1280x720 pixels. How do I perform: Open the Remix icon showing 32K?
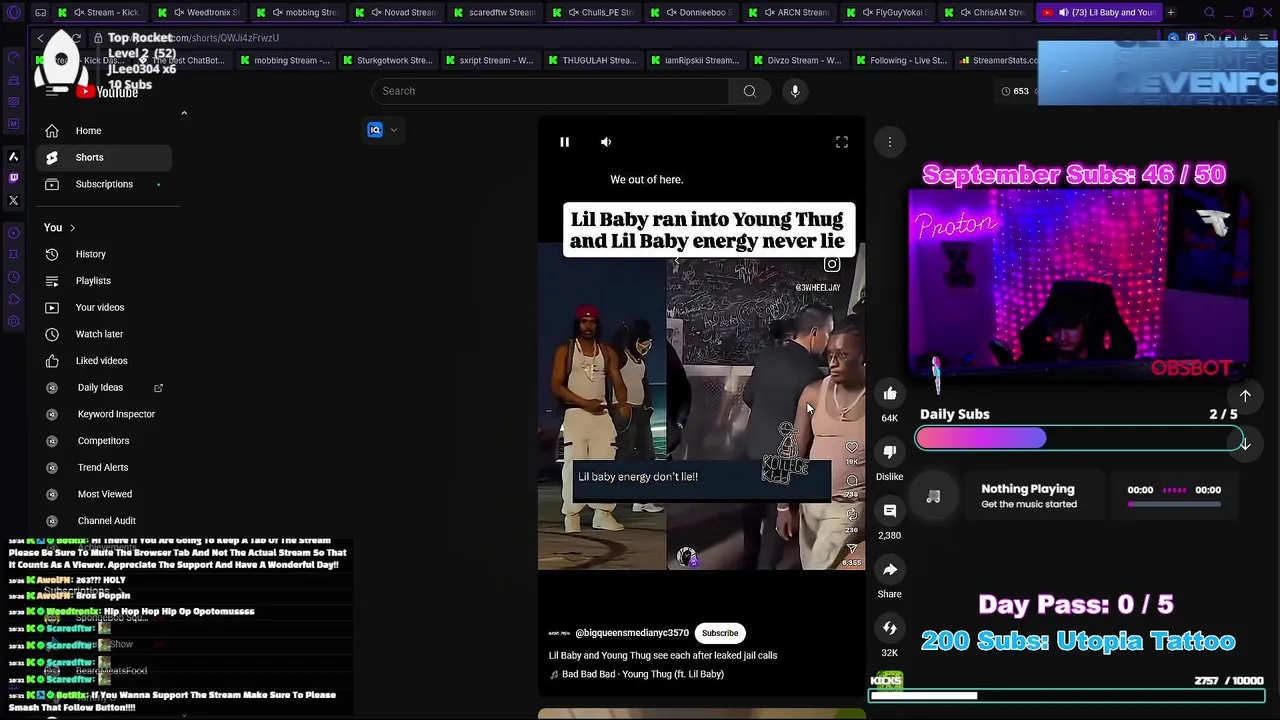click(x=890, y=628)
